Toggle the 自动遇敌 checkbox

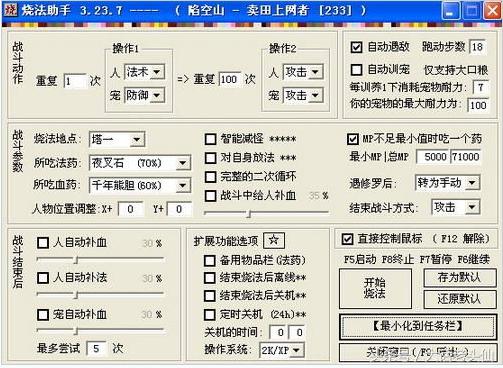356,47
